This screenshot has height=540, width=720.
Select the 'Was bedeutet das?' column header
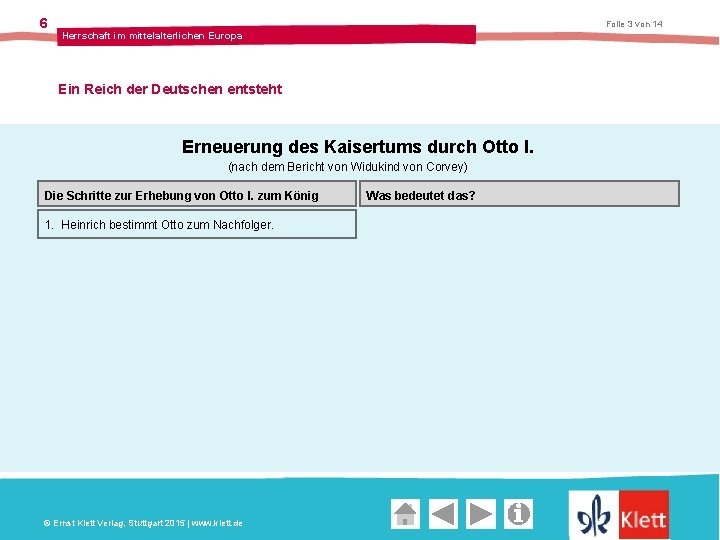click(x=519, y=194)
